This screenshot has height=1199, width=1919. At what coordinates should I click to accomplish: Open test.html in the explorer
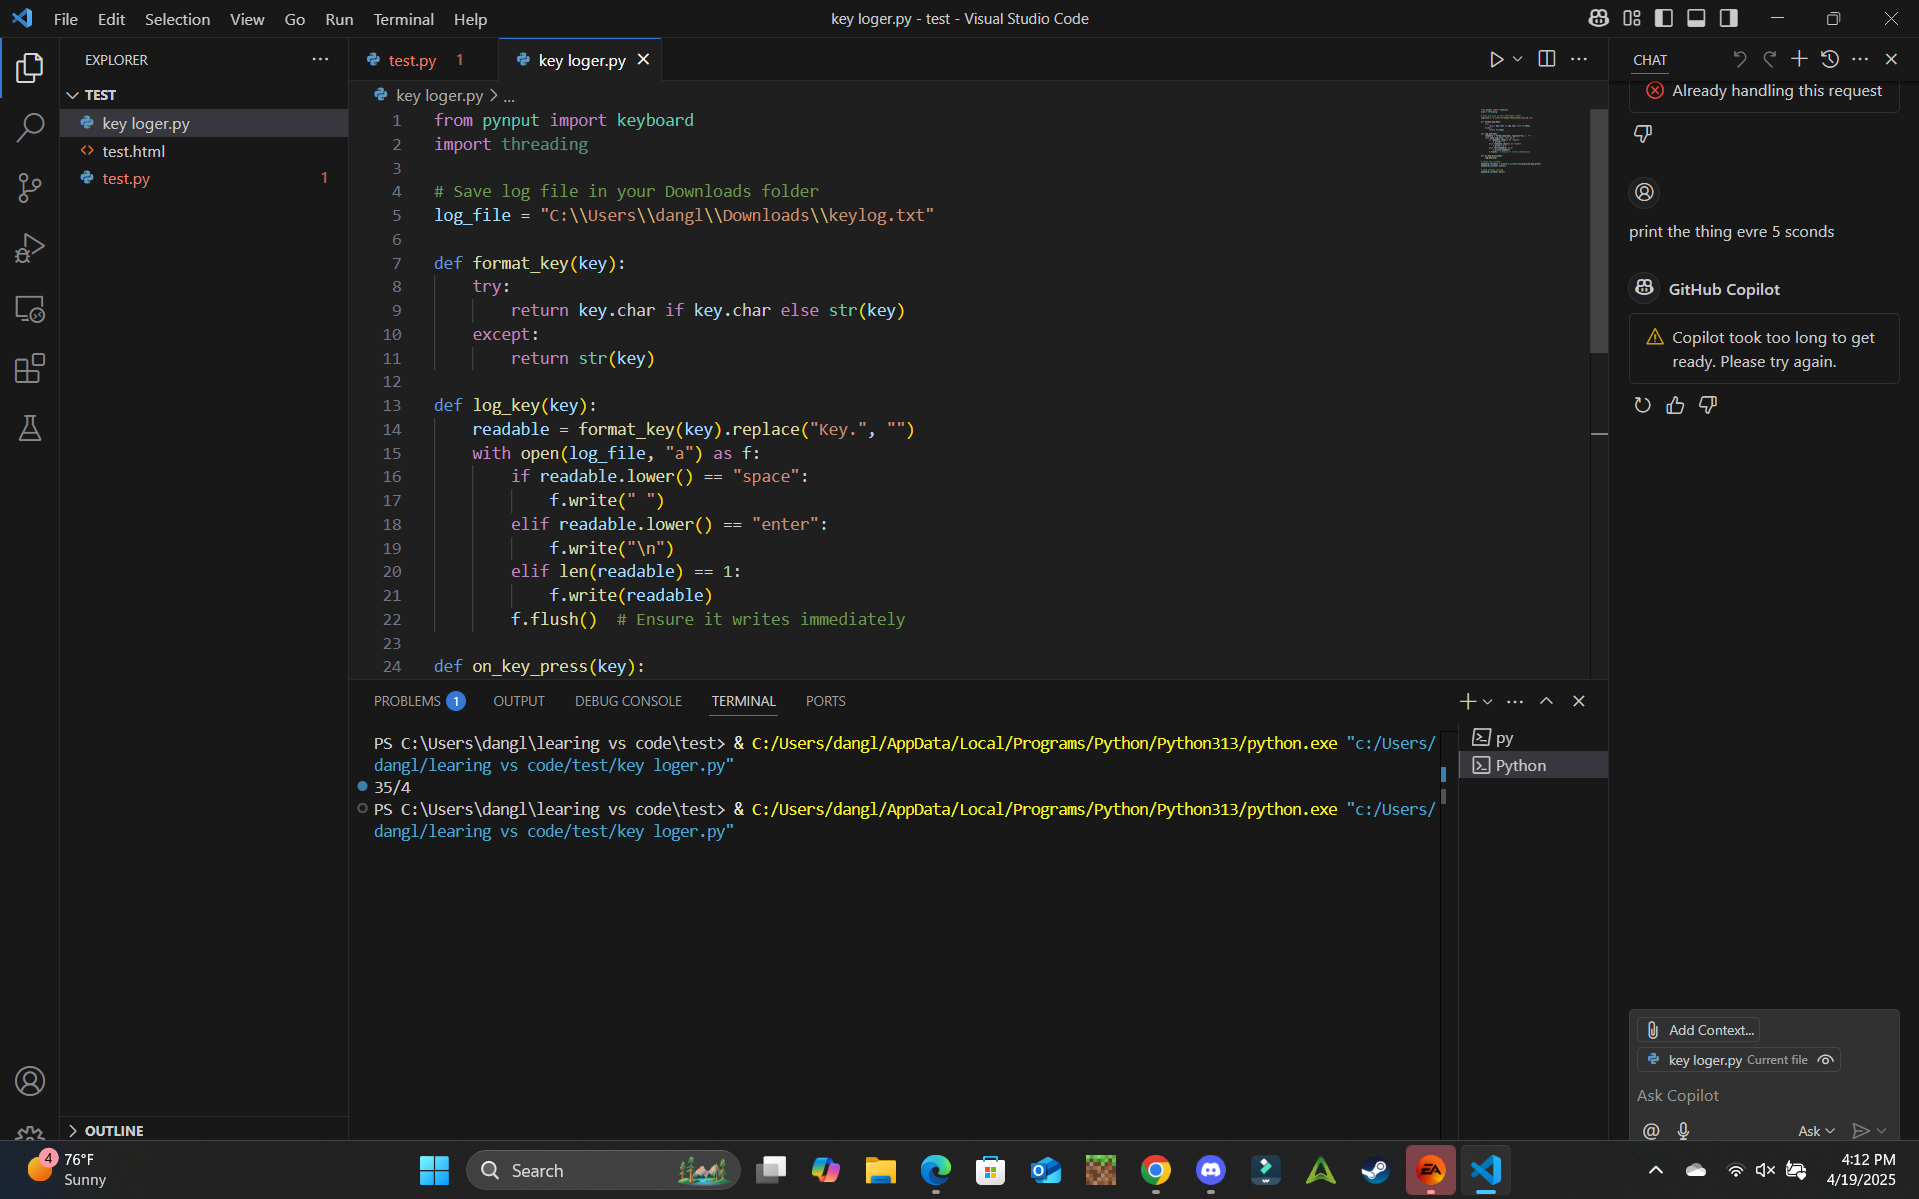tap(133, 151)
